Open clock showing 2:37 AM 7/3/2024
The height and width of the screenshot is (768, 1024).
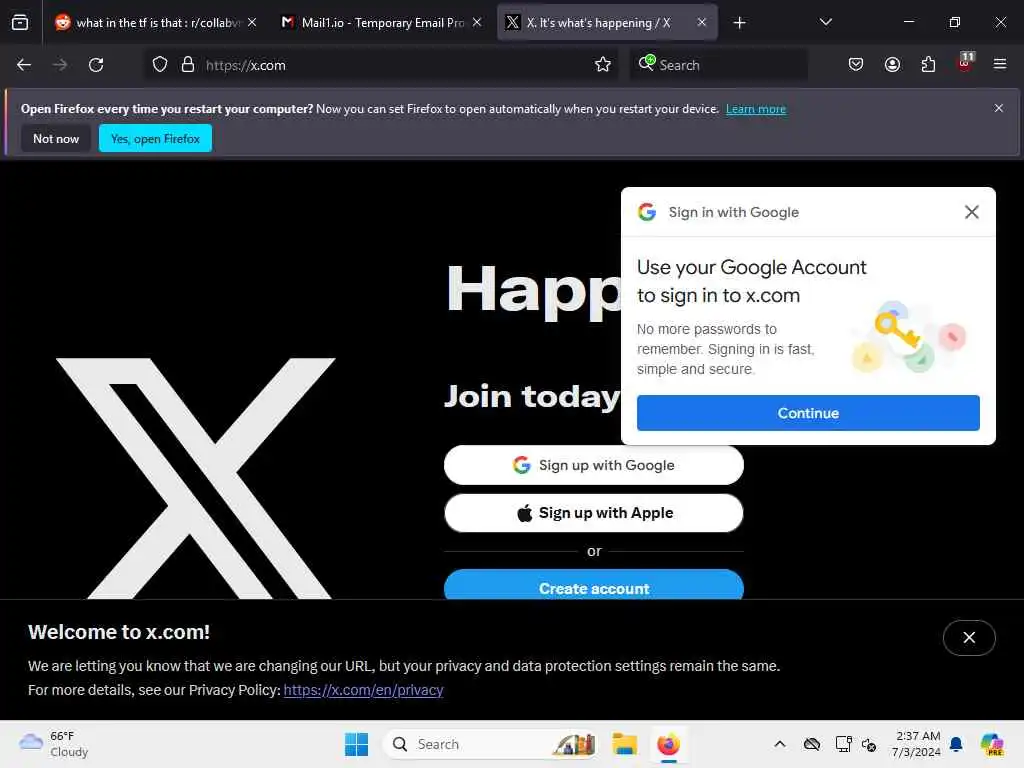coord(917,744)
